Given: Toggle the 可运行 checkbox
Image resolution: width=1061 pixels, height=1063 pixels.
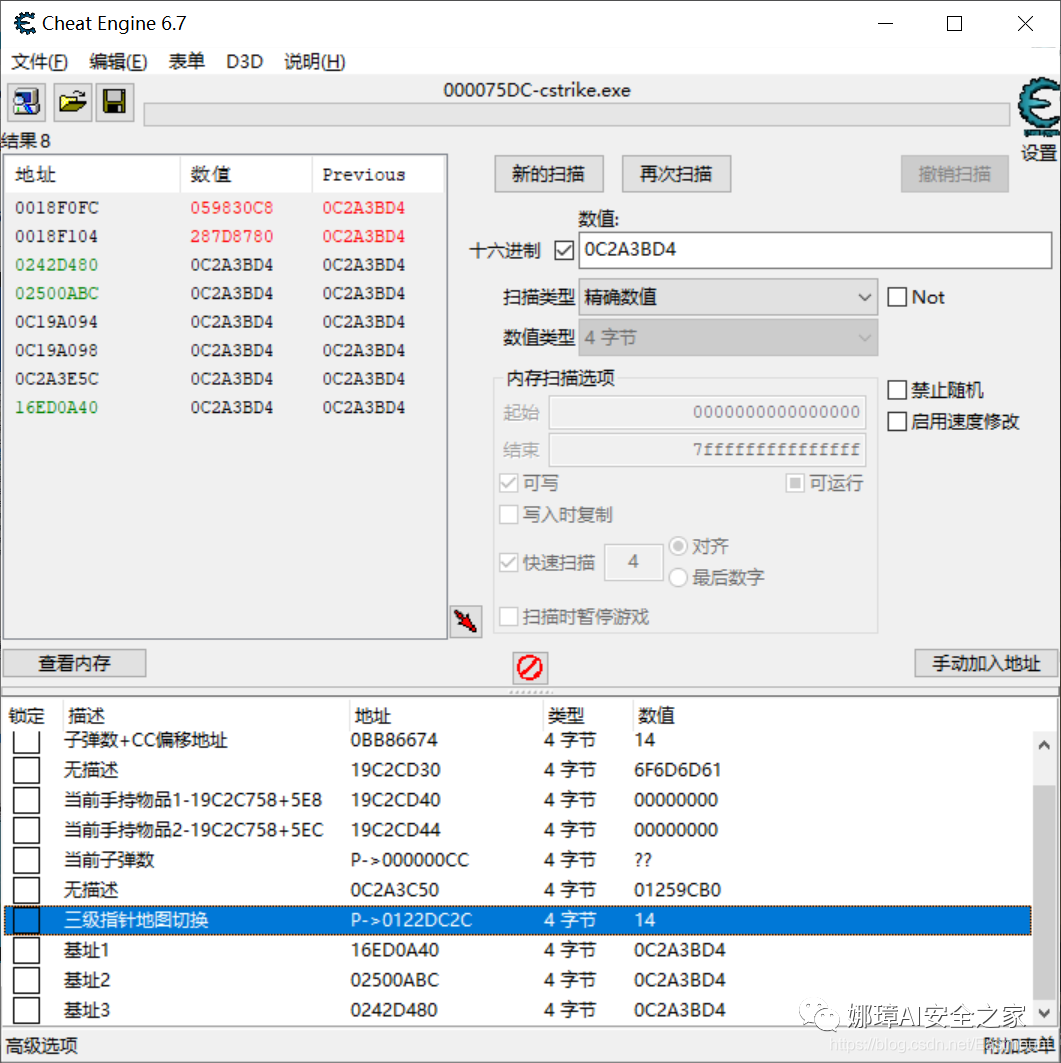Looking at the screenshot, I should pyautogui.click(x=795, y=483).
